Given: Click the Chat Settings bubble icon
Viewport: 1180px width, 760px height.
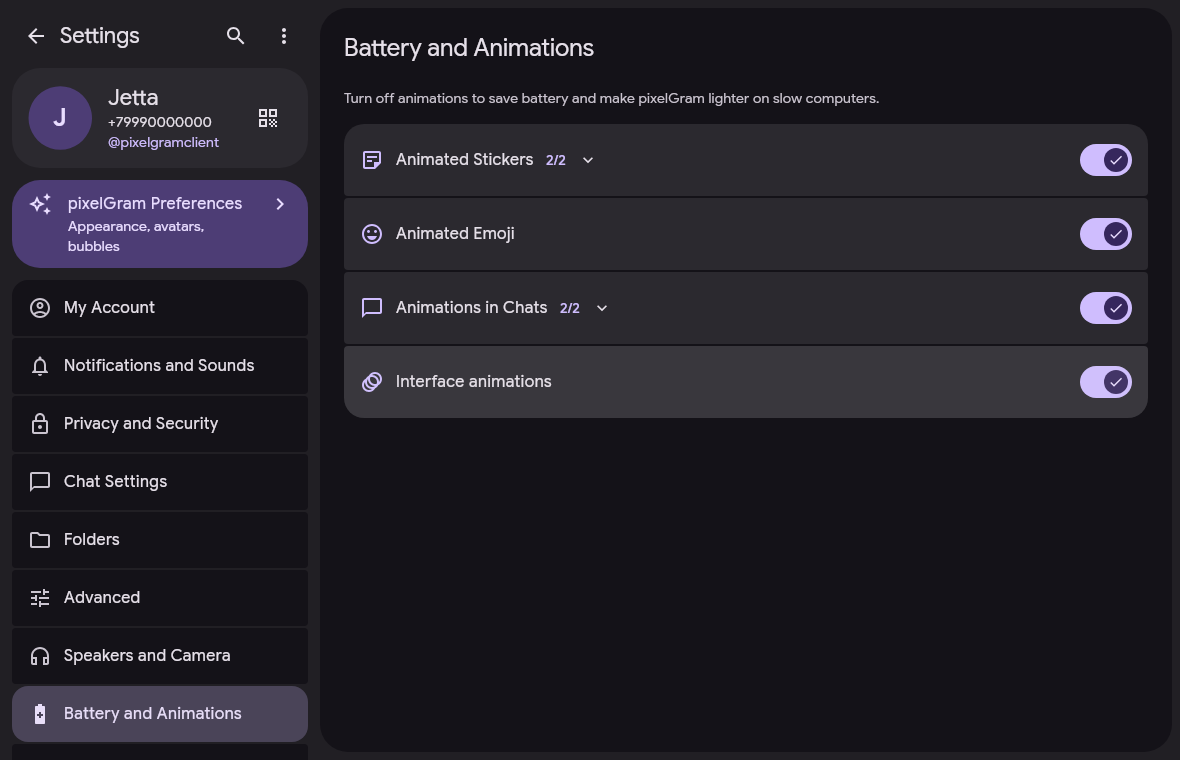Looking at the screenshot, I should click(40, 482).
